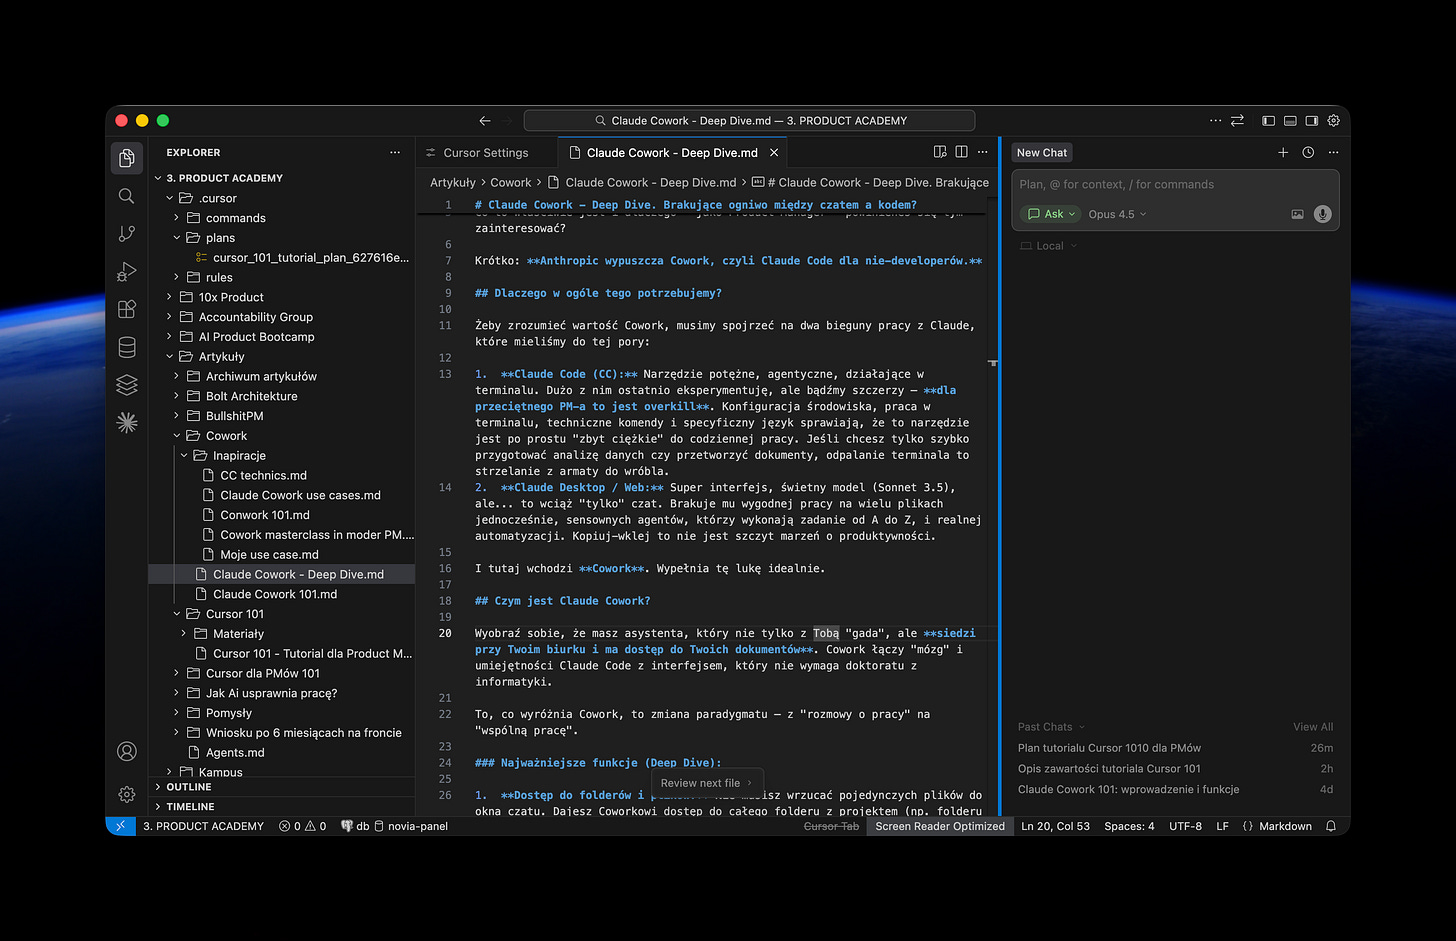Open the Extensions icon in activity bar

coord(126,309)
